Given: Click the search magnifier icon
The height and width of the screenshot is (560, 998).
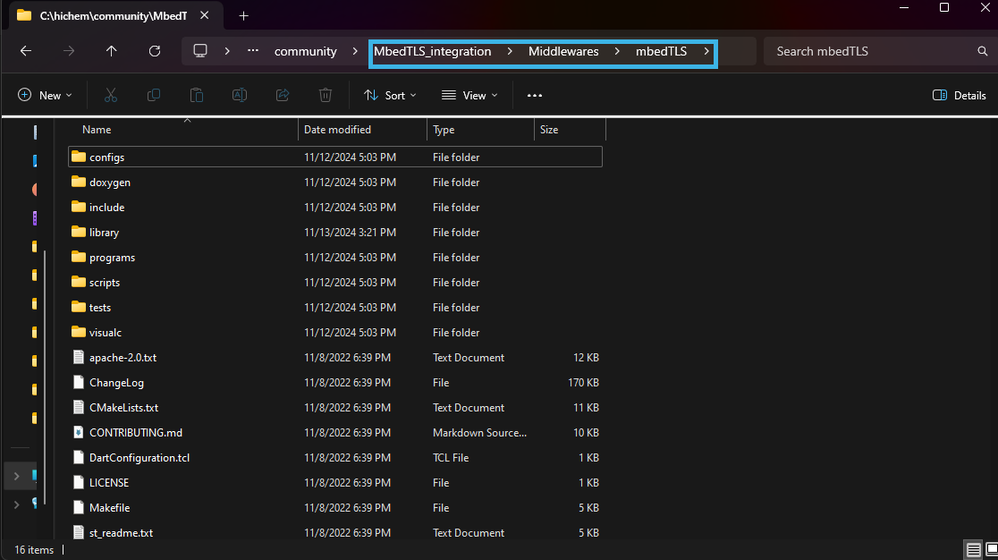Looking at the screenshot, I should pyautogui.click(x=983, y=51).
